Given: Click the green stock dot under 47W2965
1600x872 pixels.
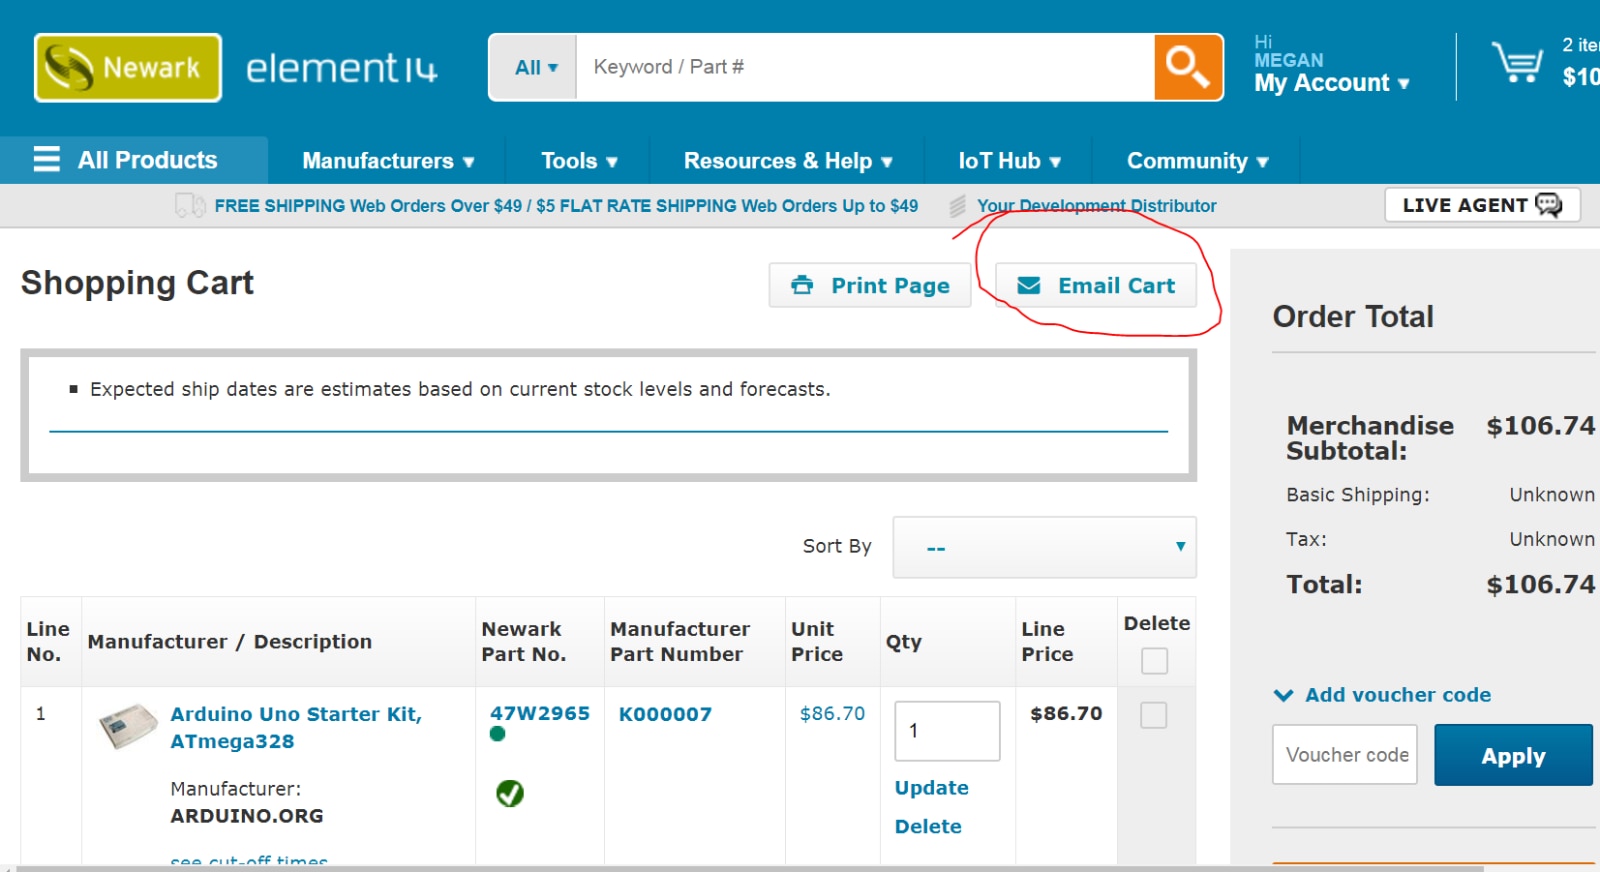Looking at the screenshot, I should tap(498, 734).
